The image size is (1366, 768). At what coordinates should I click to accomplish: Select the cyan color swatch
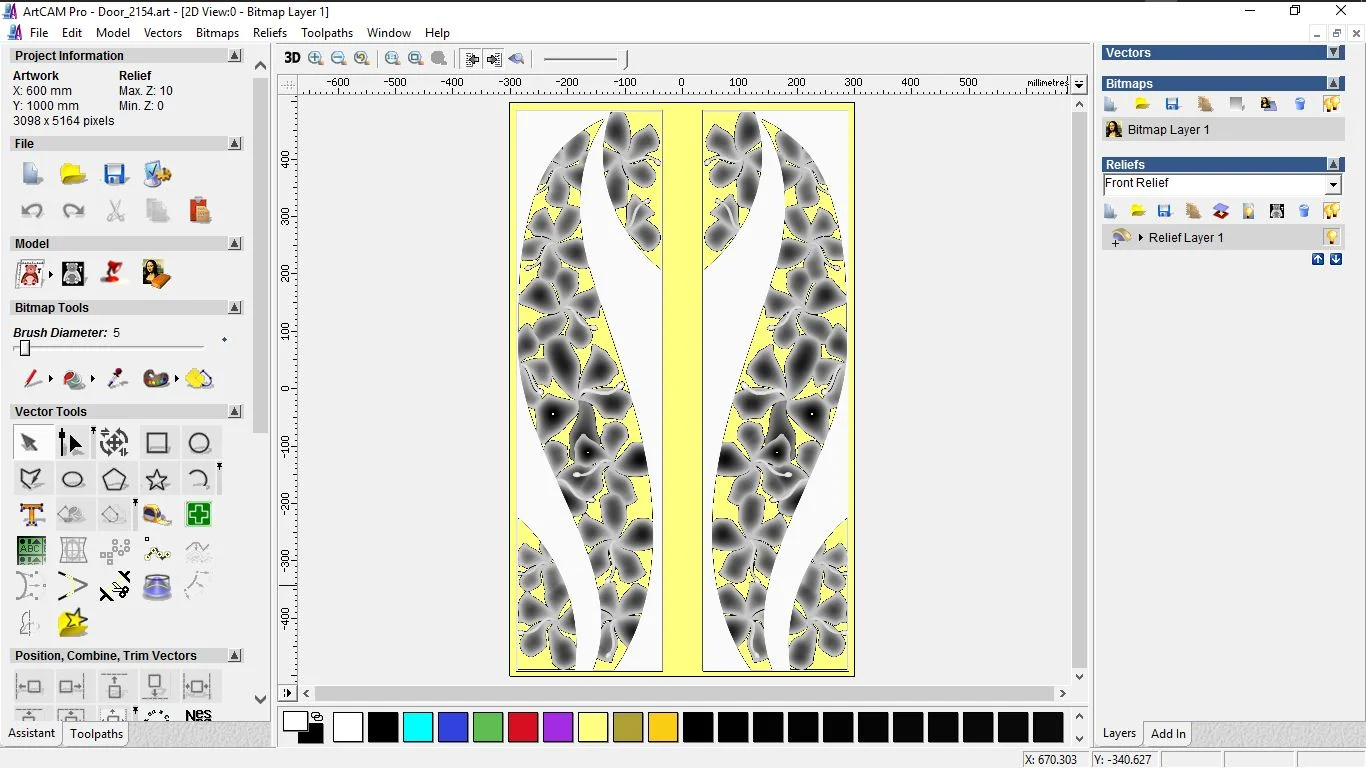tap(418, 727)
